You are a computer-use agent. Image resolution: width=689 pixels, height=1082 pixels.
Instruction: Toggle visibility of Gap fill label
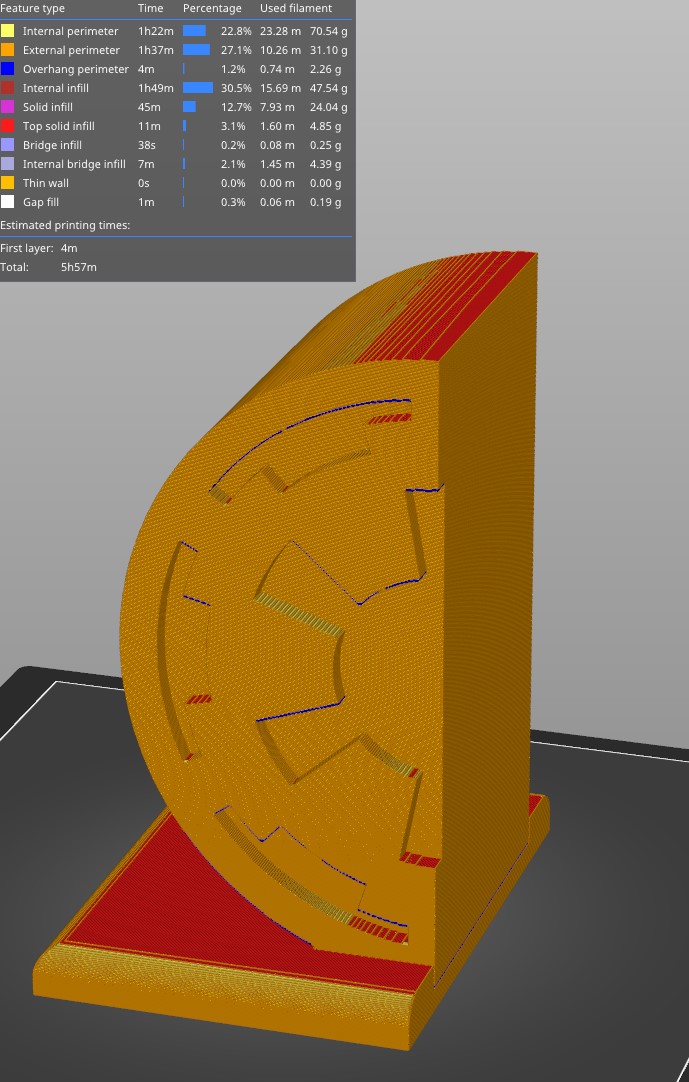[41, 201]
